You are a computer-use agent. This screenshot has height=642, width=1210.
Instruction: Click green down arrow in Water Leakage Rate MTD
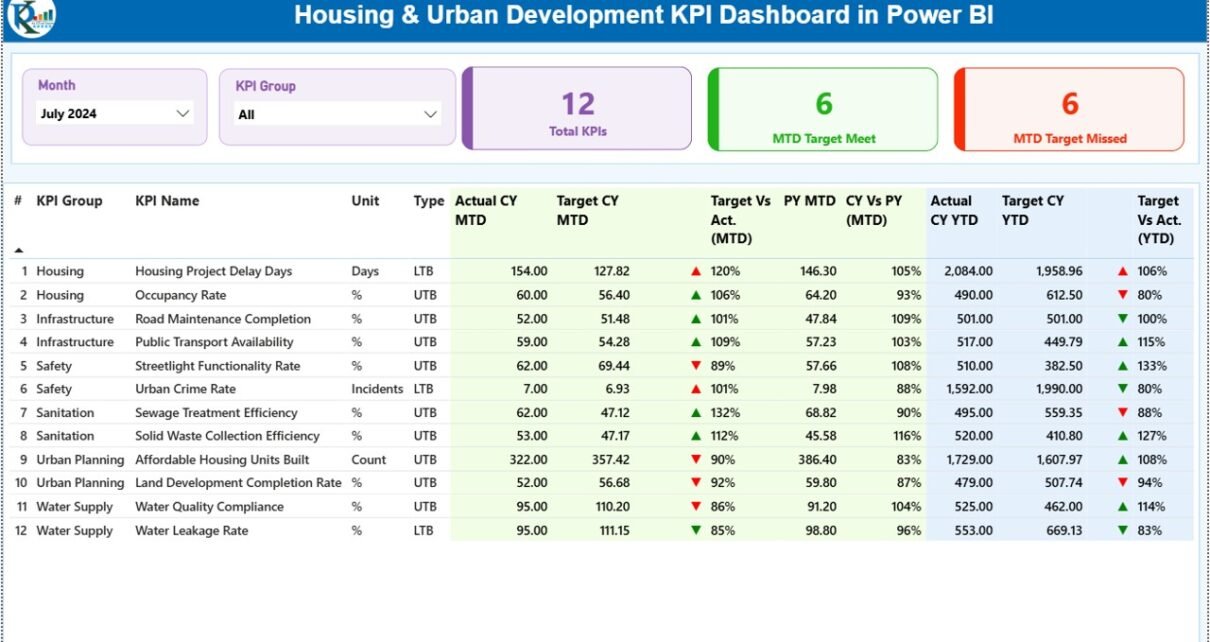(x=695, y=531)
